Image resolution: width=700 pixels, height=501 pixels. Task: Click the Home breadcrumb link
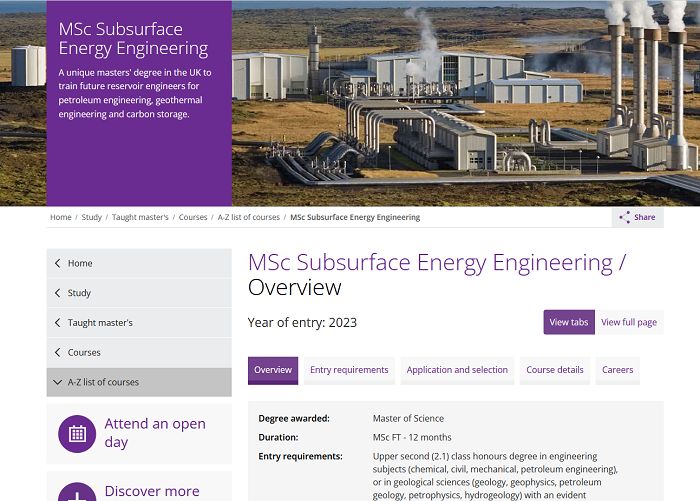pos(60,217)
